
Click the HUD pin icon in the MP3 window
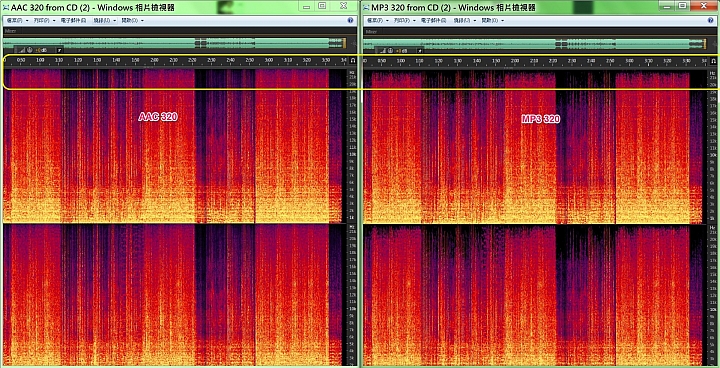pyautogui.click(x=419, y=50)
